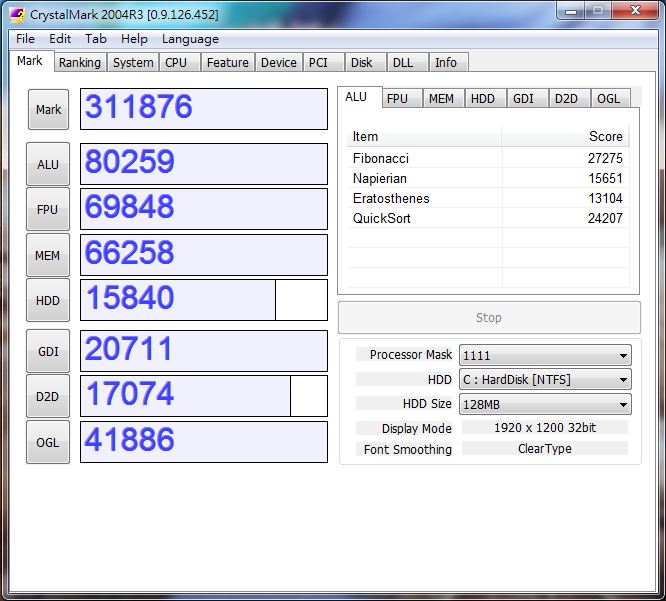Viewport: 666px width, 601px height.
Task: Switch to the Info tab
Action: tap(449, 62)
